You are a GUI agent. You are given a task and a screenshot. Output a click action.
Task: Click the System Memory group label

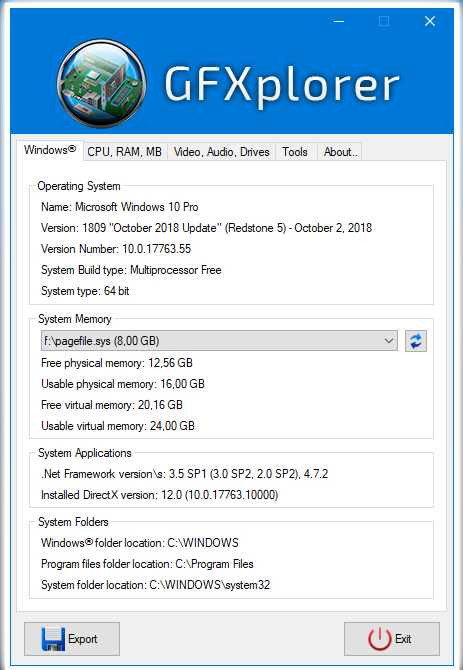[75, 319]
